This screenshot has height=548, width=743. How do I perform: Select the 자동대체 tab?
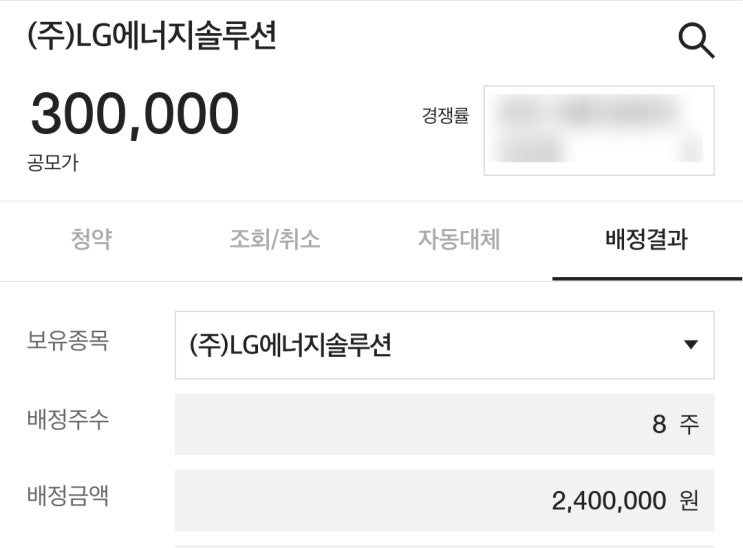tap(459, 240)
